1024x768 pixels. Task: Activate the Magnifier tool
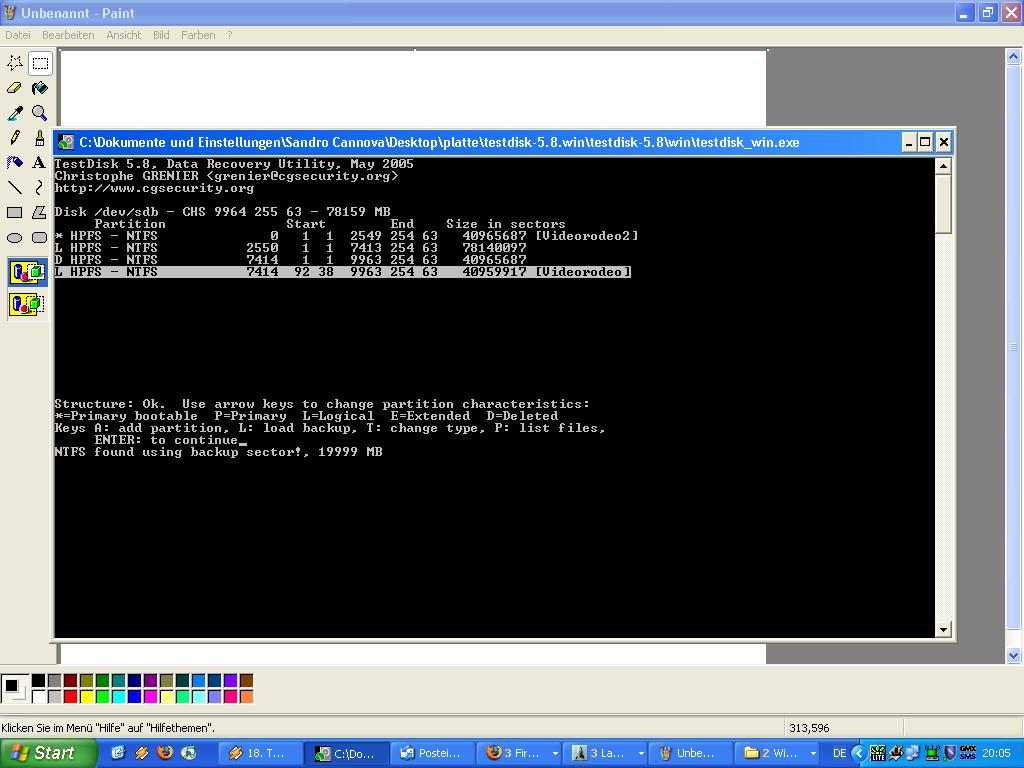point(40,113)
